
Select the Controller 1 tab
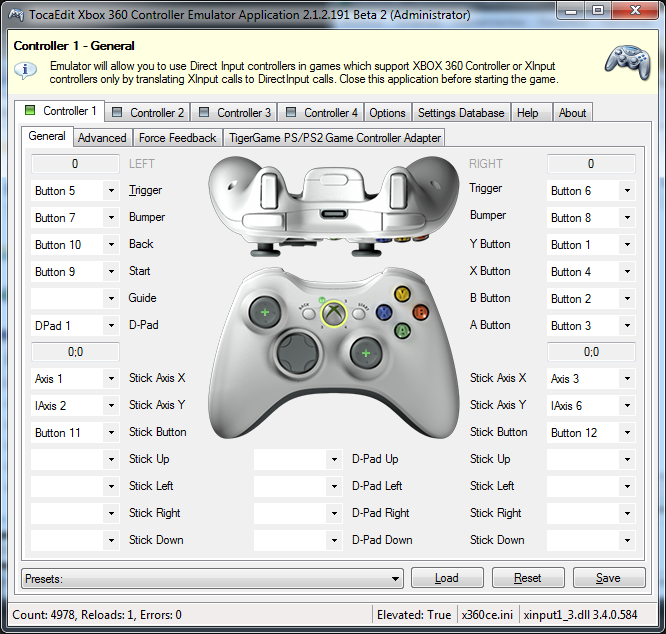coord(60,111)
